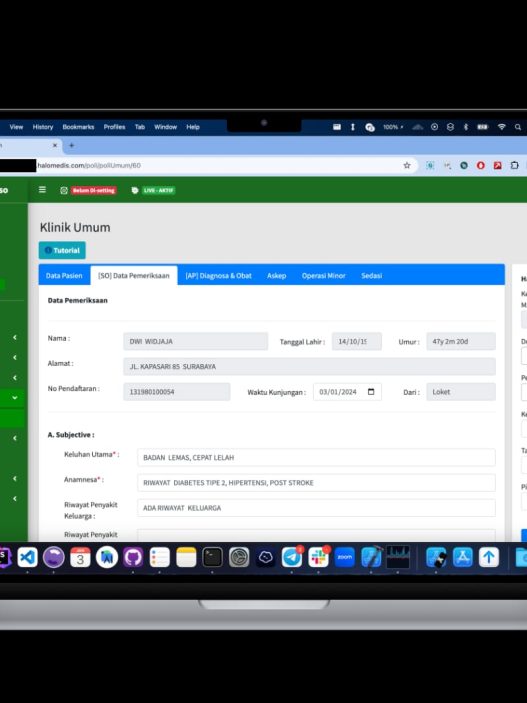Screen dimensions: 527x703
Task: Switch to the [AP] Diagnosa & Obat tab
Action: pos(218,276)
